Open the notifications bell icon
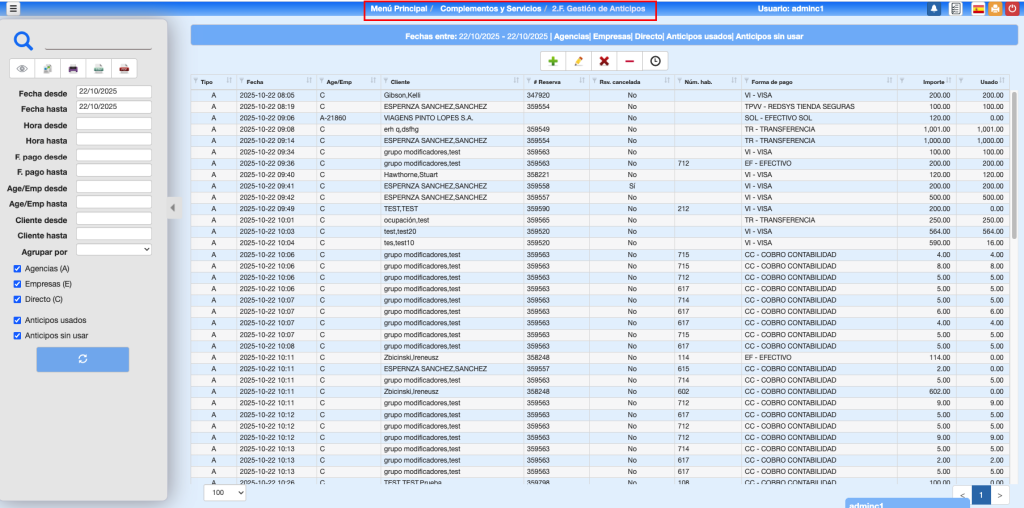Viewport: 1024px width, 508px height. click(x=934, y=9)
